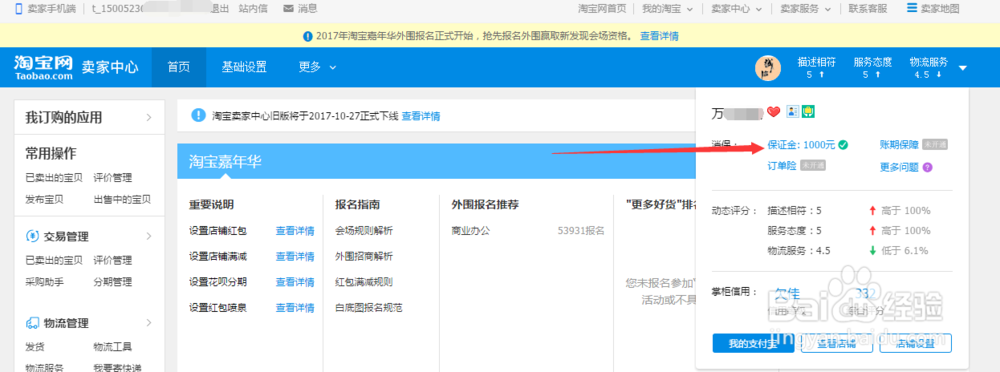Click the green down arrow in 物流服务 score row

pos(872,250)
